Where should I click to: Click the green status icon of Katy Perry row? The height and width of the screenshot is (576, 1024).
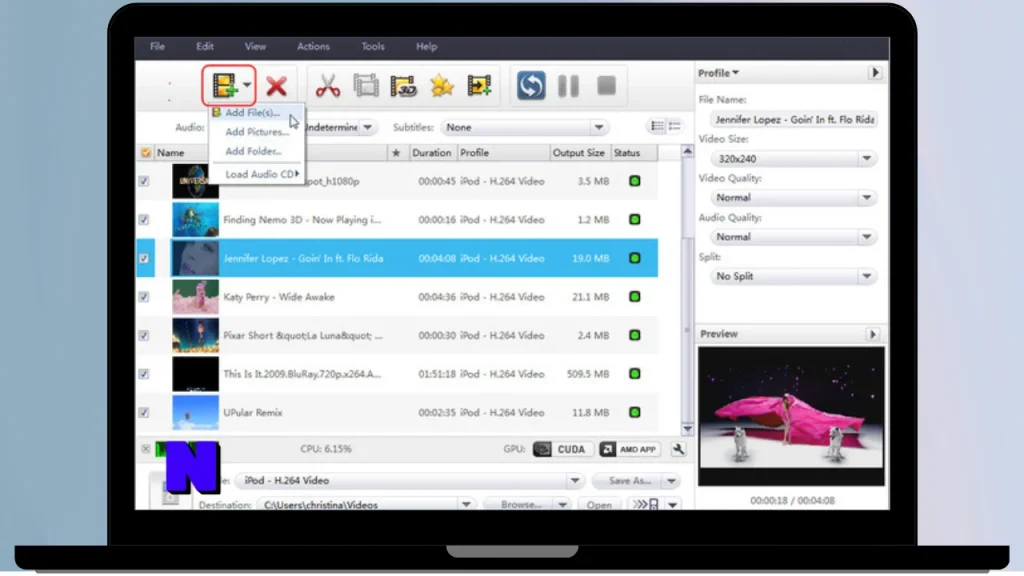[x=634, y=297]
